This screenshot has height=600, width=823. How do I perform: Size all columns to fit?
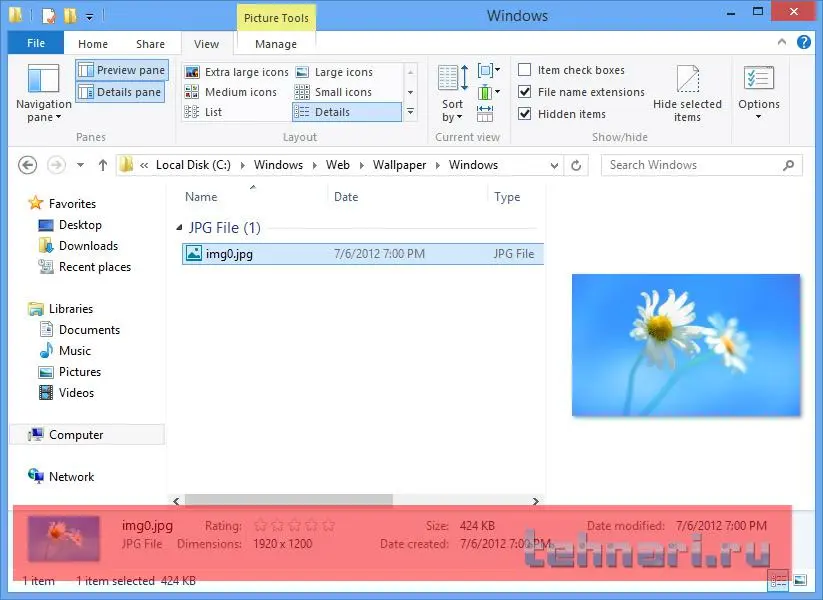(484, 113)
